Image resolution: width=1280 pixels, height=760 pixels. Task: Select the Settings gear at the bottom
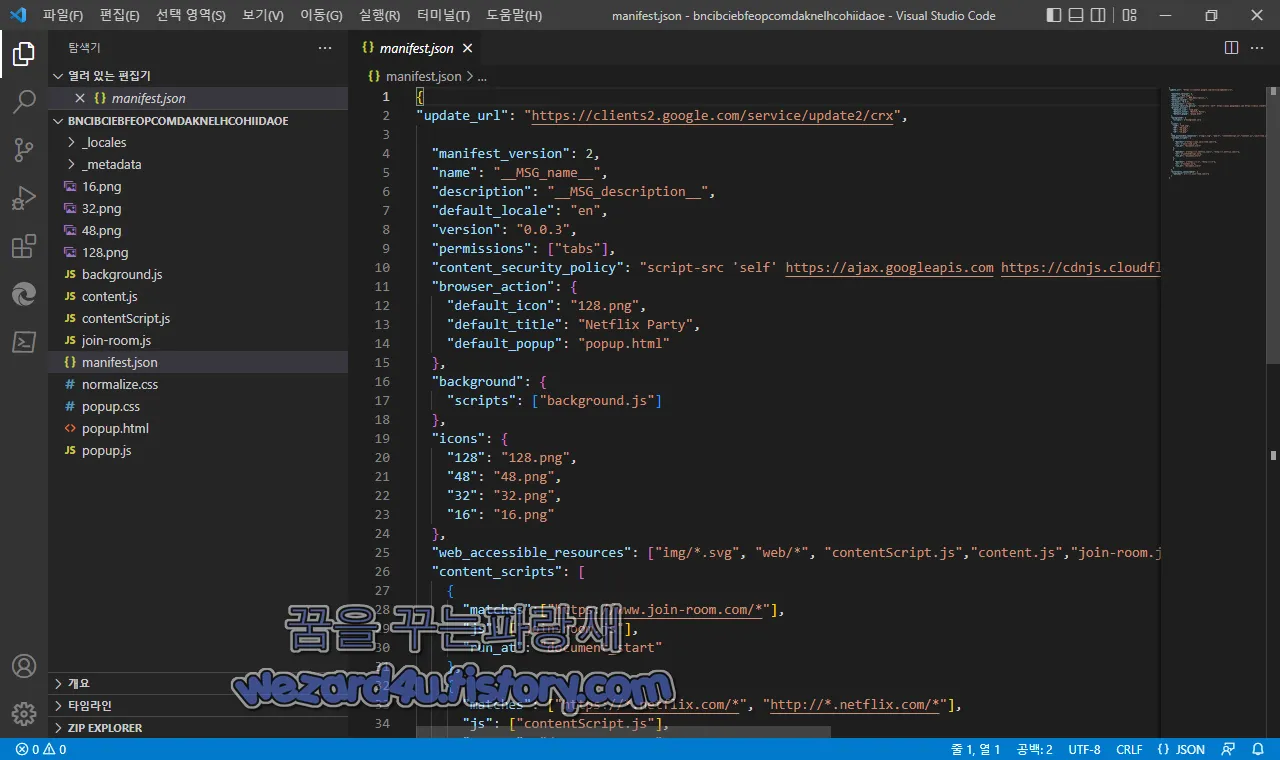point(24,713)
